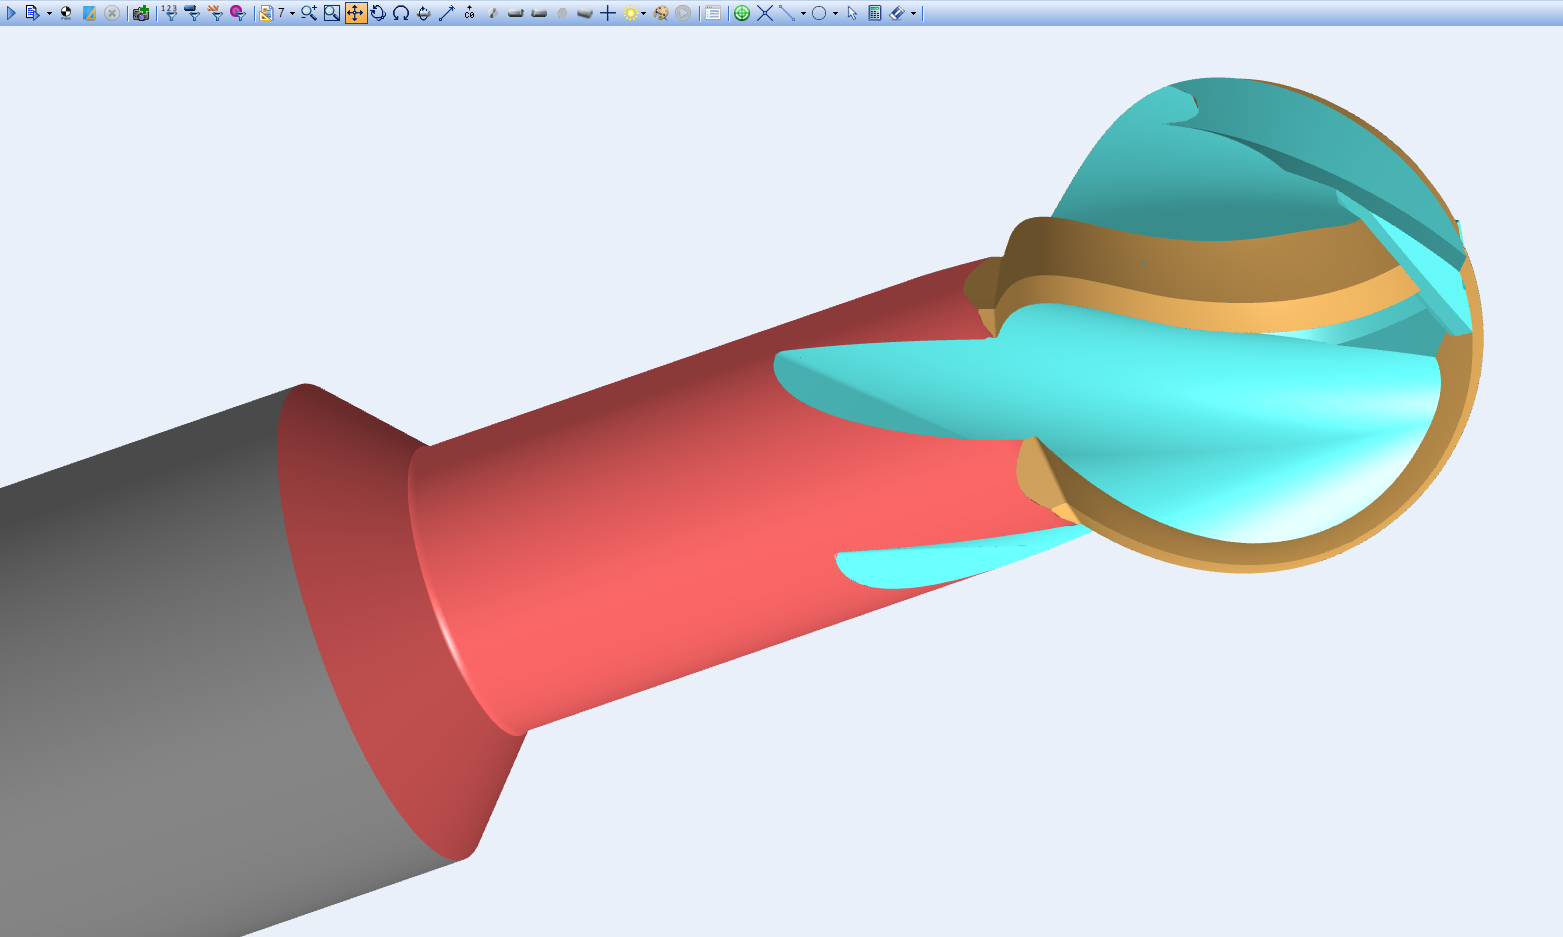Toggle the intersecting lines X icon

[x=764, y=13]
